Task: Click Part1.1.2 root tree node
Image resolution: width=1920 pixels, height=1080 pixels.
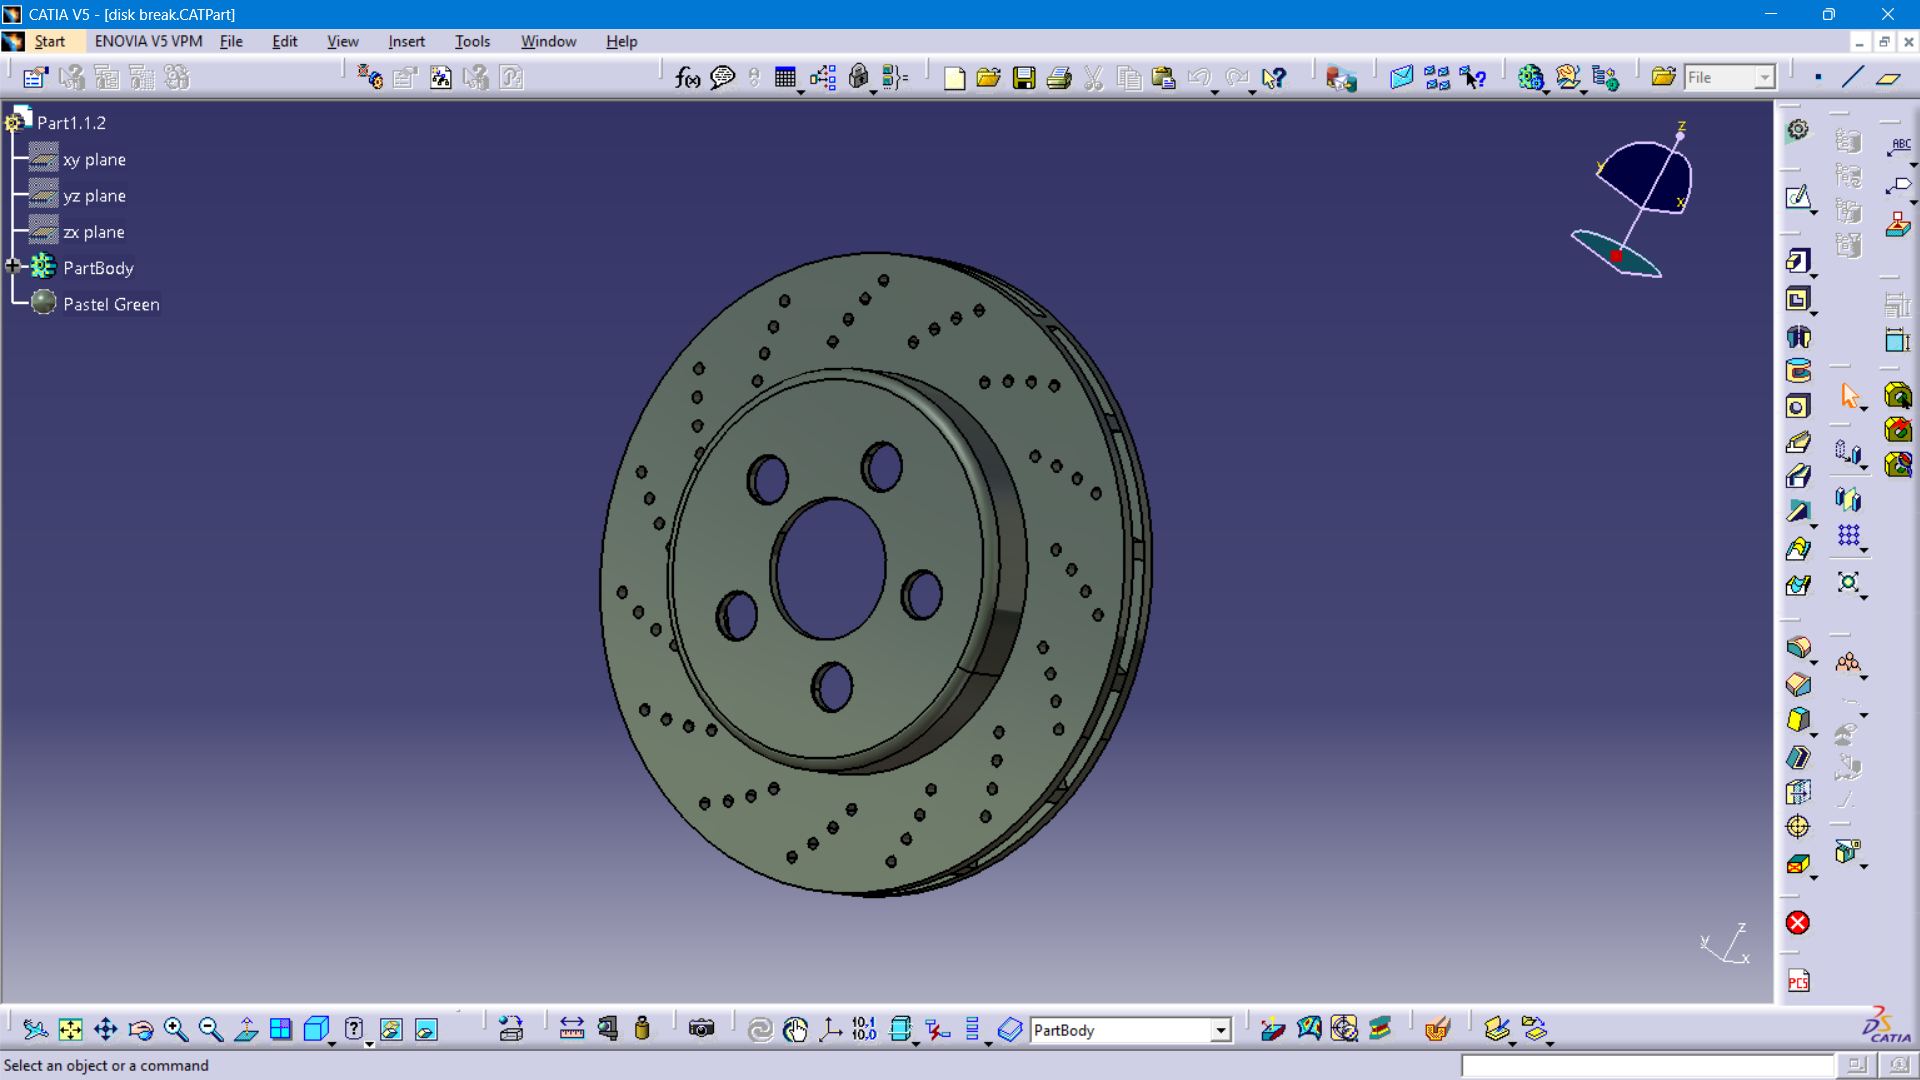Action: click(71, 123)
